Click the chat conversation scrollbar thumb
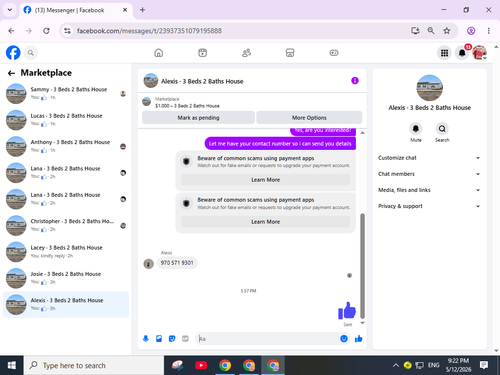The height and width of the screenshot is (375, 500). pos(362,266)
